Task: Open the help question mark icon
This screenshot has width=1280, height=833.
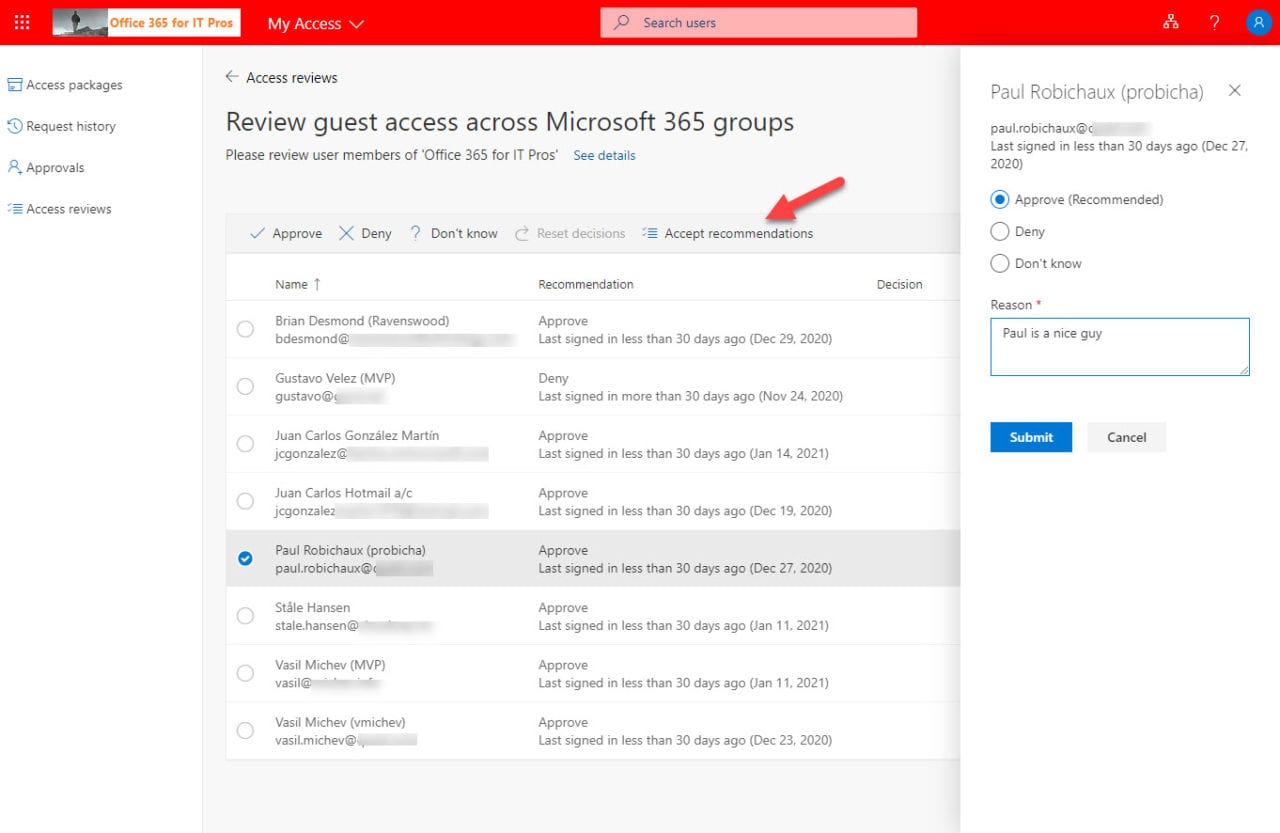Action: coord(1214,22)
